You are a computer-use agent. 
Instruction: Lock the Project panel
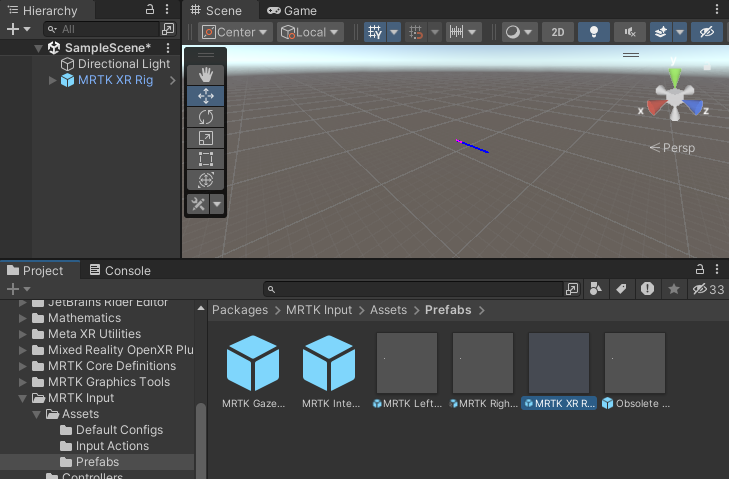click(x=700, y=269)
